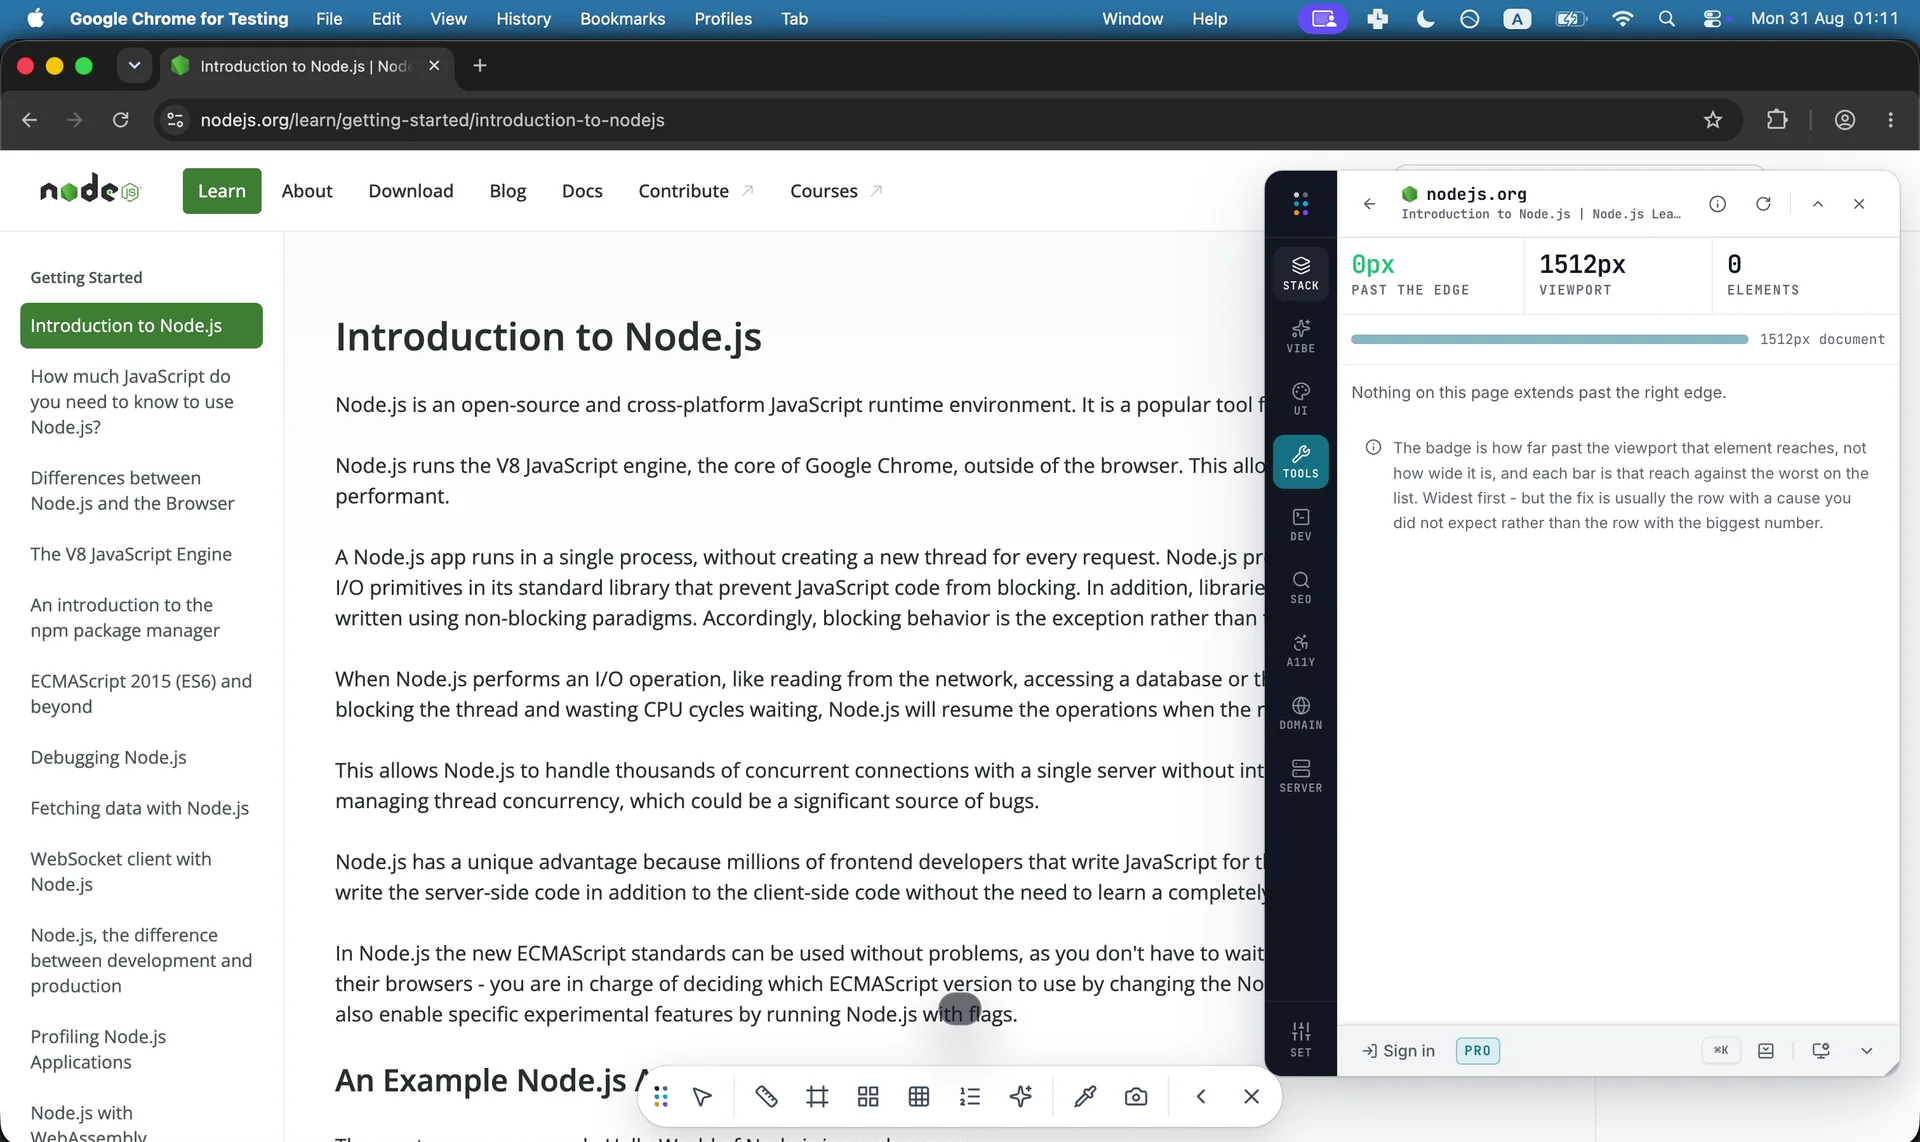1920x1142 pixels.
Task: Open the History menu
Action: (x=523, y=19)
